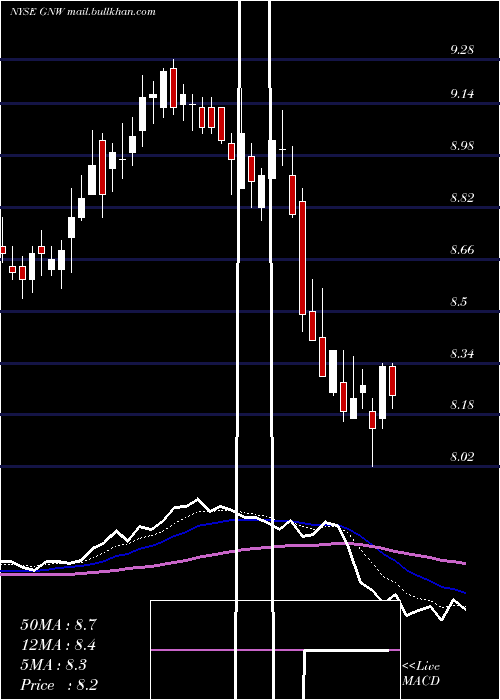This screenshot has width=500, height=700.
Task: Click the 8.34 price axis label
Action: click(x=461, y=354)
